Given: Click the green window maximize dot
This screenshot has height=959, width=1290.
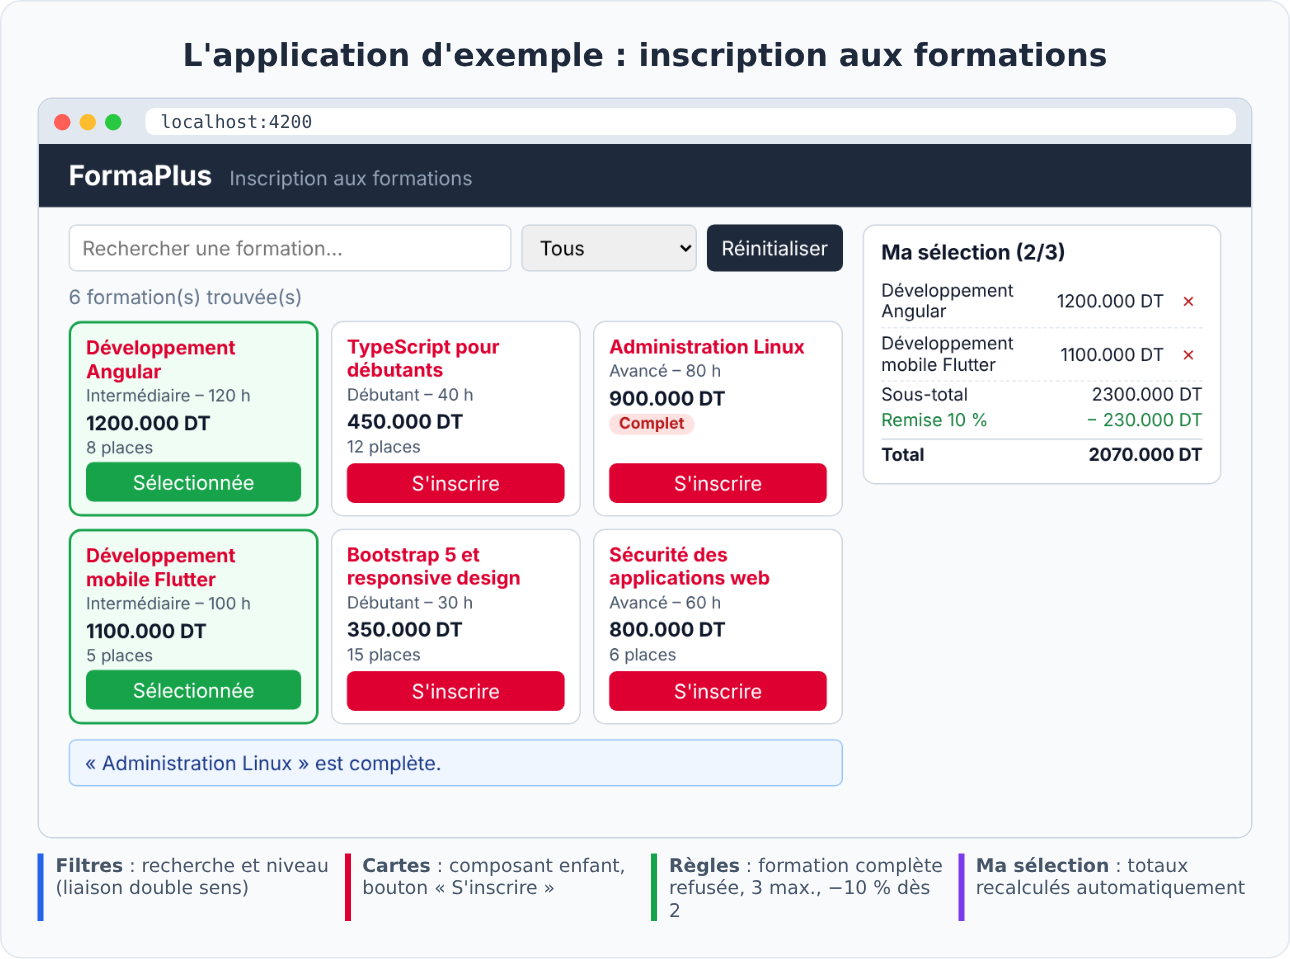Looking at the screenshot, I should click(x=113, y=122).
